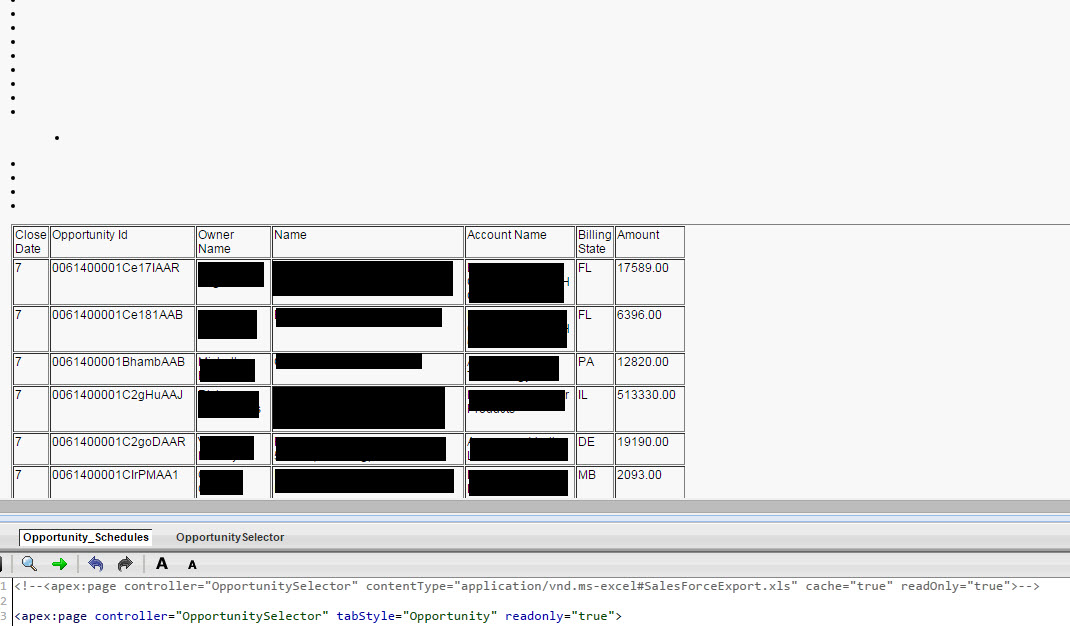Select opportunity id 0061400001Ce17IAAR
Viewport: 1070px width, 626px height.
pos(116,268)
